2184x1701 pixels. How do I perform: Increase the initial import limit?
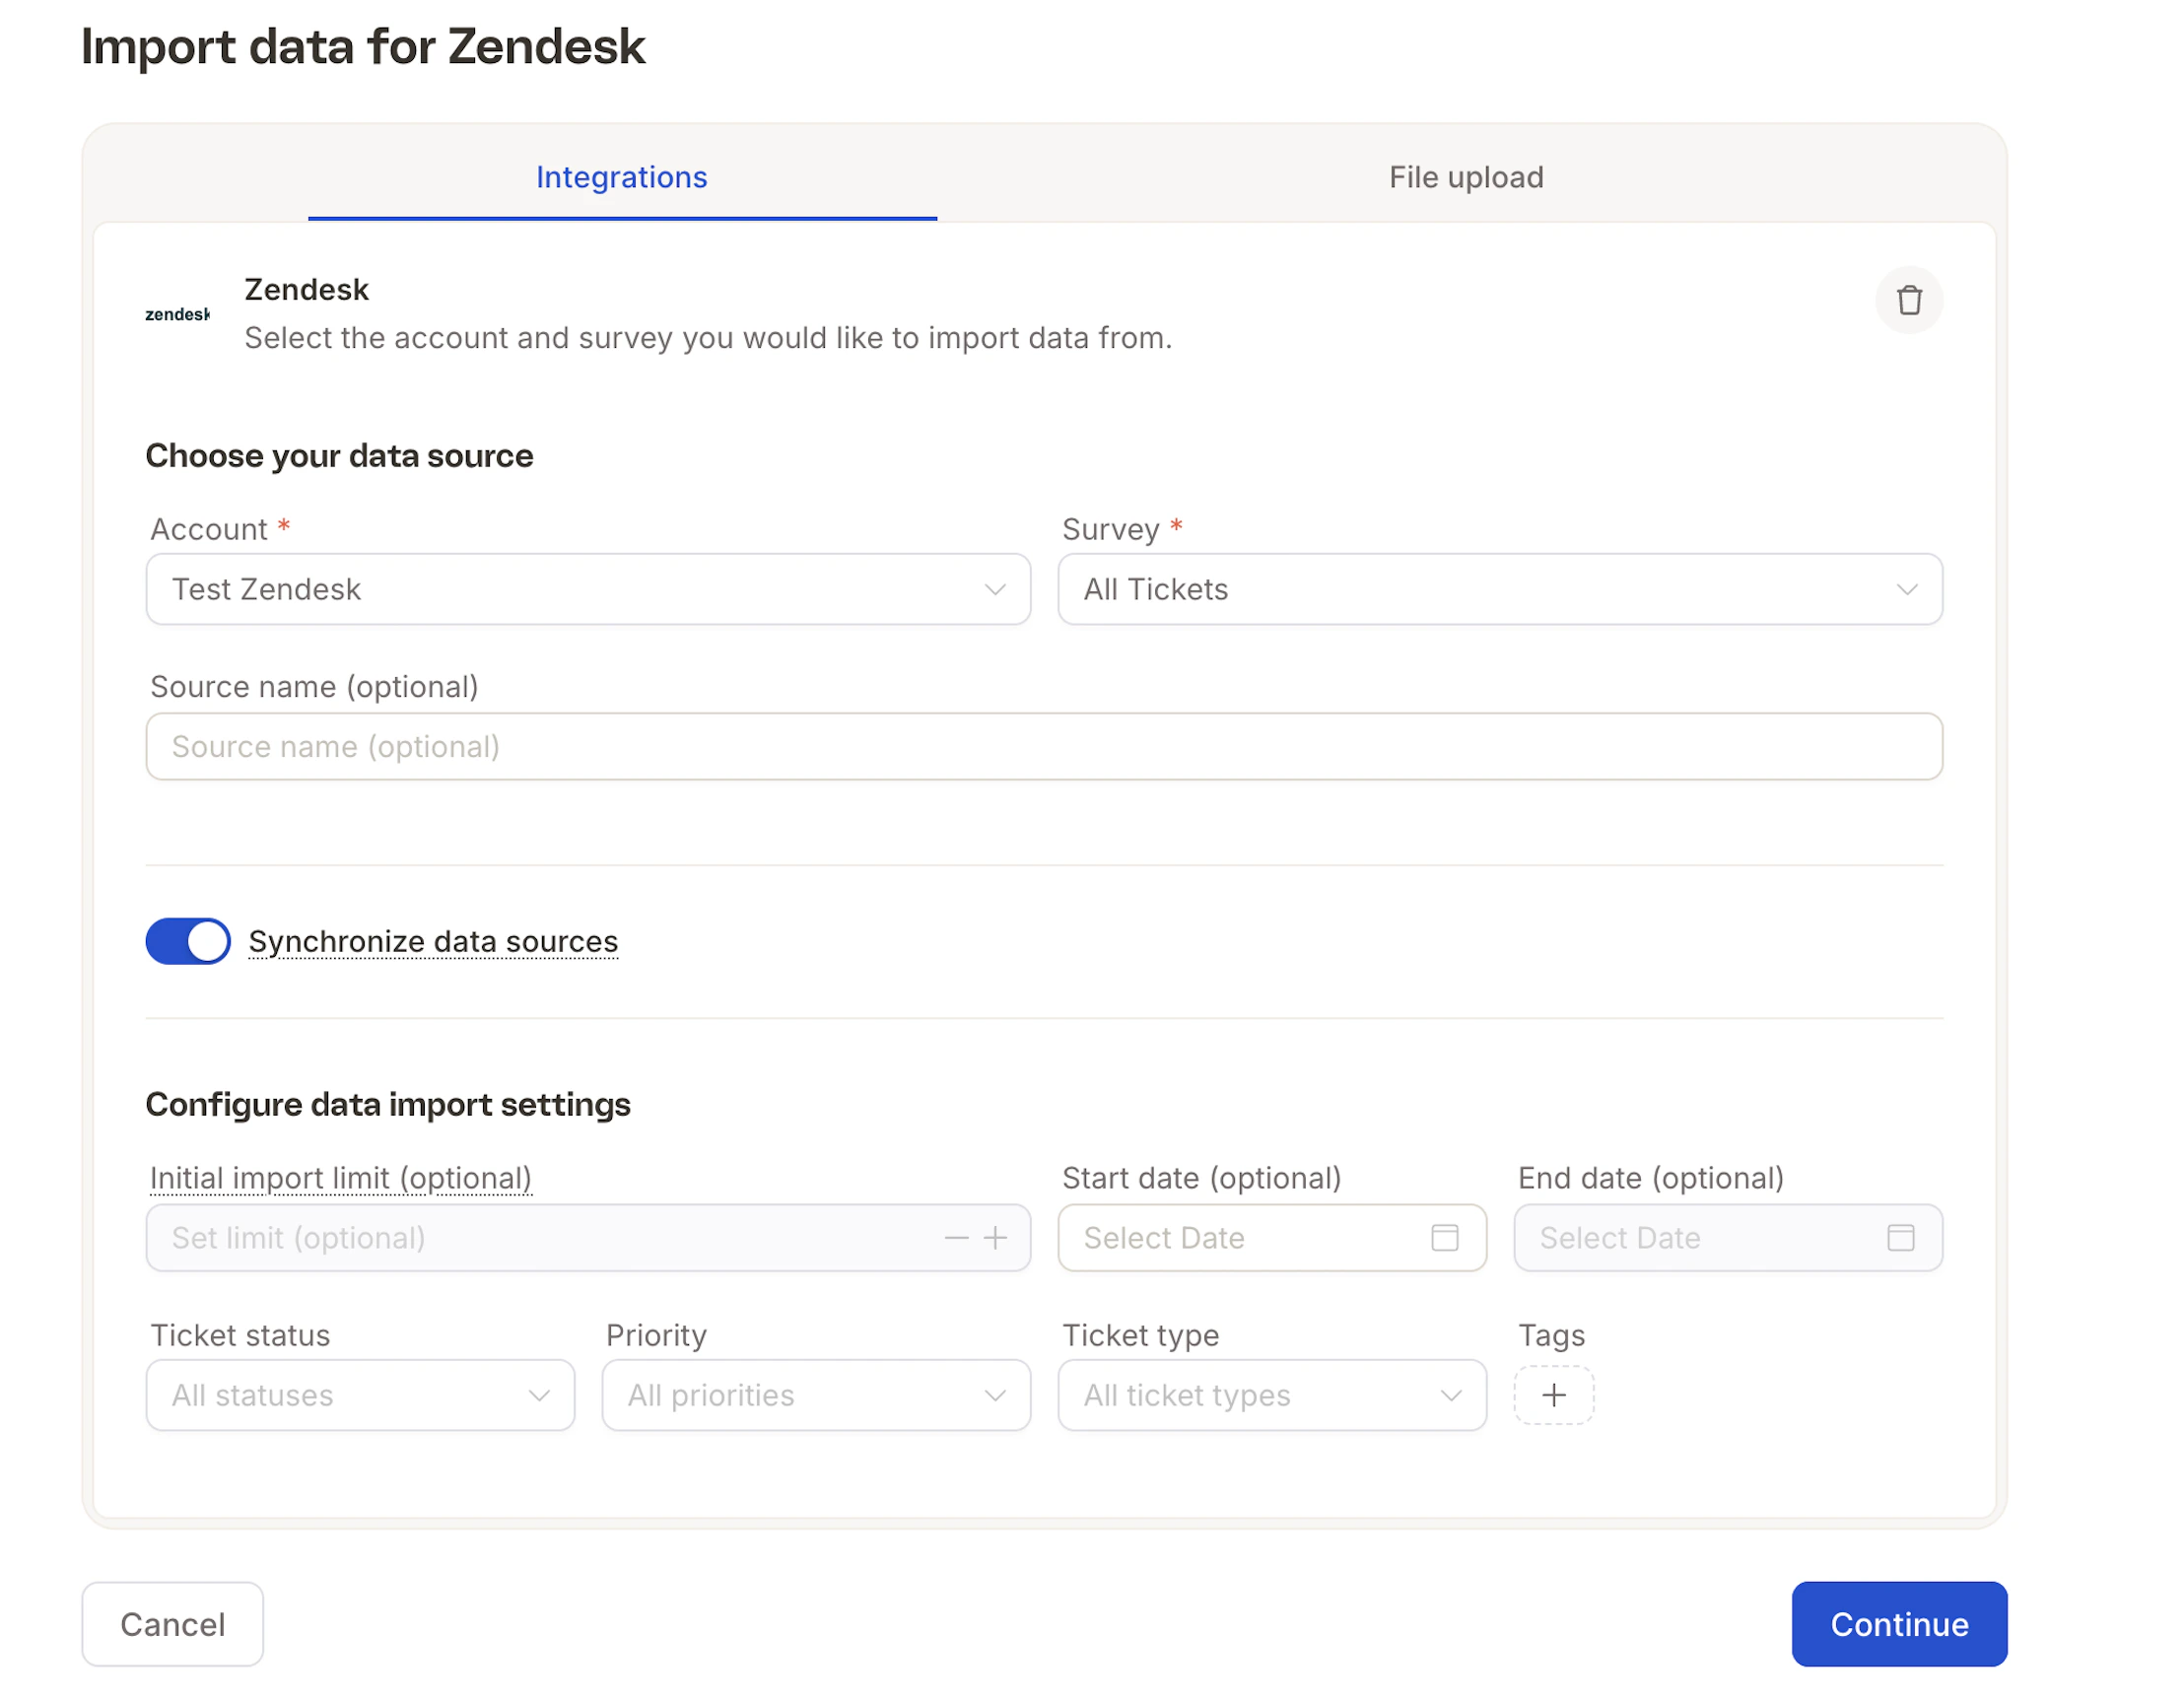click(x=995, y=1238)
